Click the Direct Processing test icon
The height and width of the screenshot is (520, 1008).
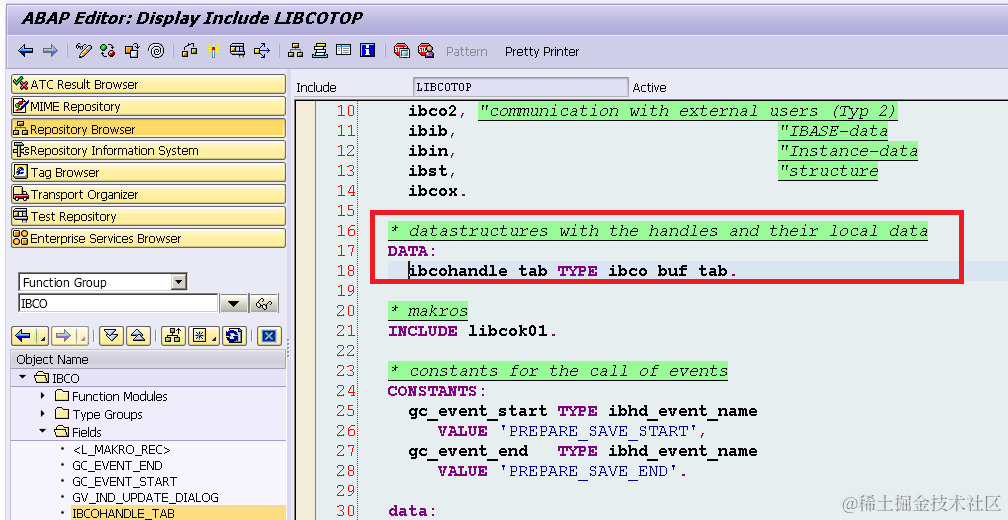237,51
